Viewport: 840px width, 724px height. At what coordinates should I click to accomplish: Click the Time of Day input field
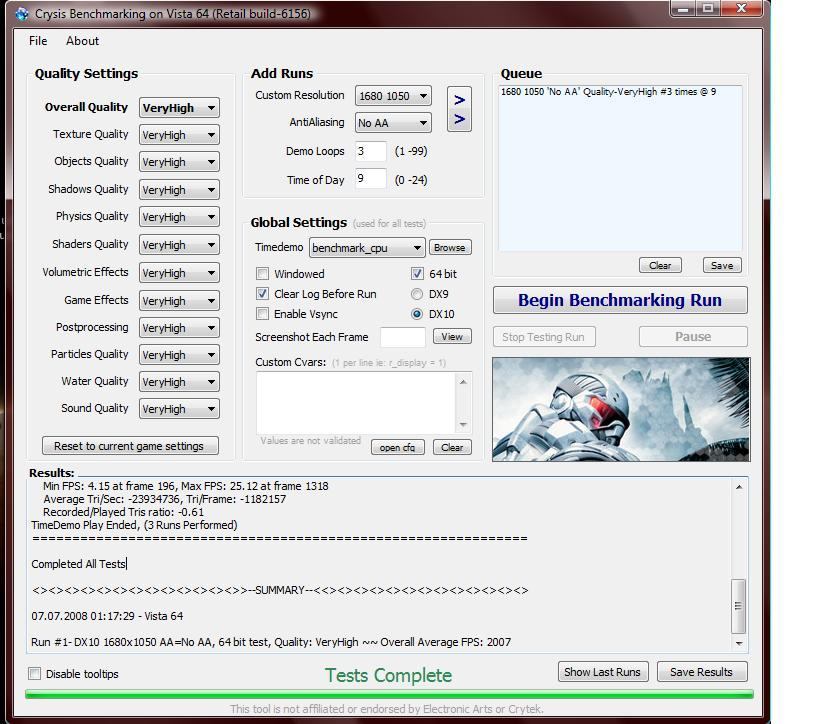(371, 179)
